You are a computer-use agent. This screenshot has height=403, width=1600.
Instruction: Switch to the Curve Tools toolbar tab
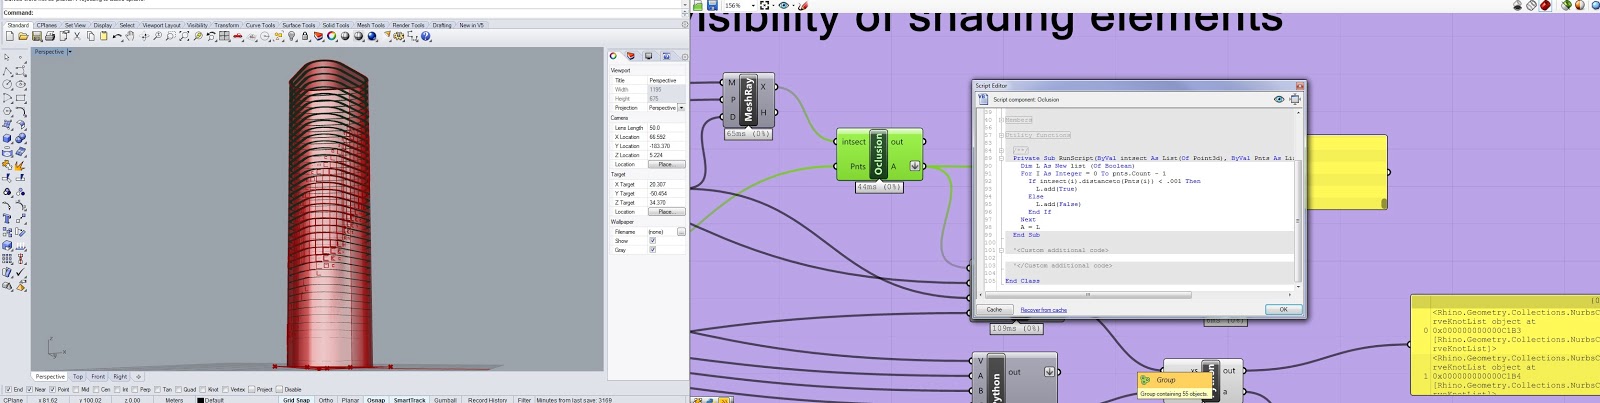pyautogui.click(x=260, y=25)
